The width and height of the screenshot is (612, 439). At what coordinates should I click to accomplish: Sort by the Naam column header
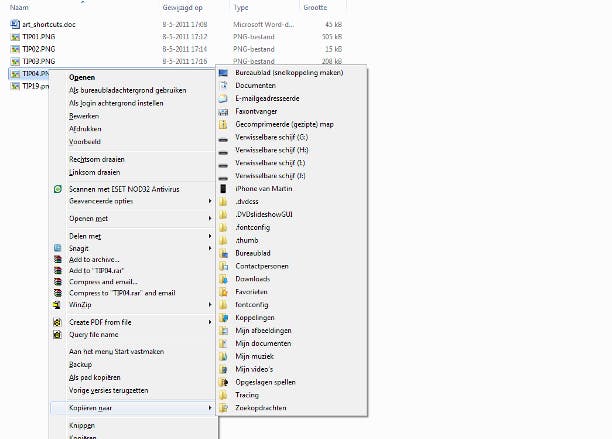click(x=19, y=7)
